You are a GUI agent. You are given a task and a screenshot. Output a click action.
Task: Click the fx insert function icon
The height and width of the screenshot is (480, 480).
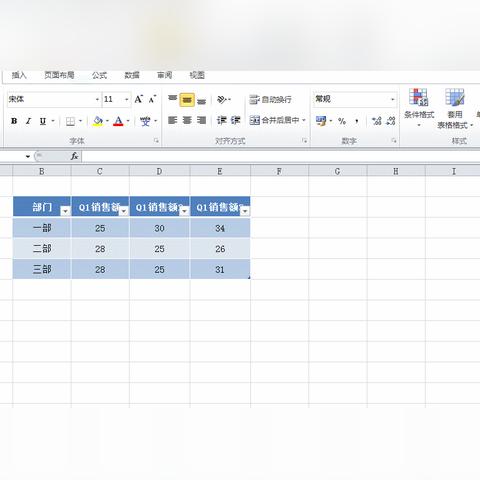[x=75, y=156]
